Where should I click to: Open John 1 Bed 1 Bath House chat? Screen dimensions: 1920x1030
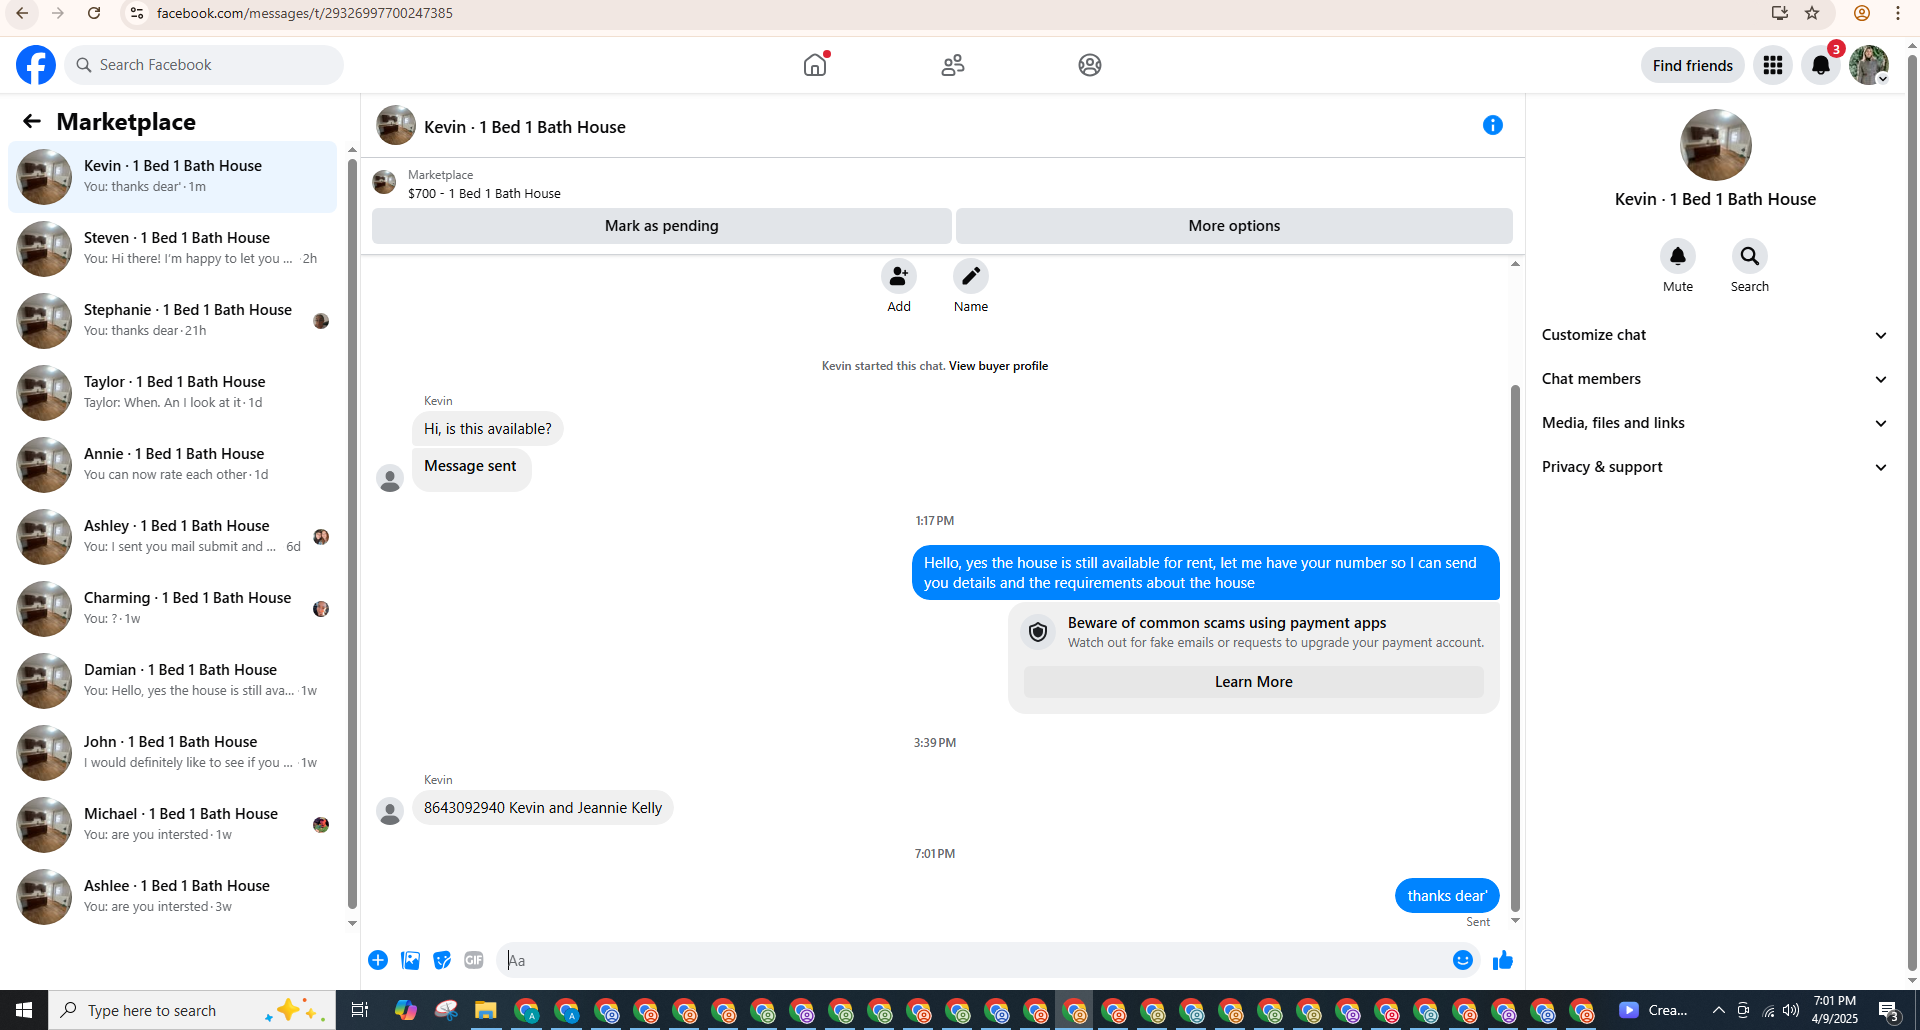pyautogui.click(x=173, y=752)
